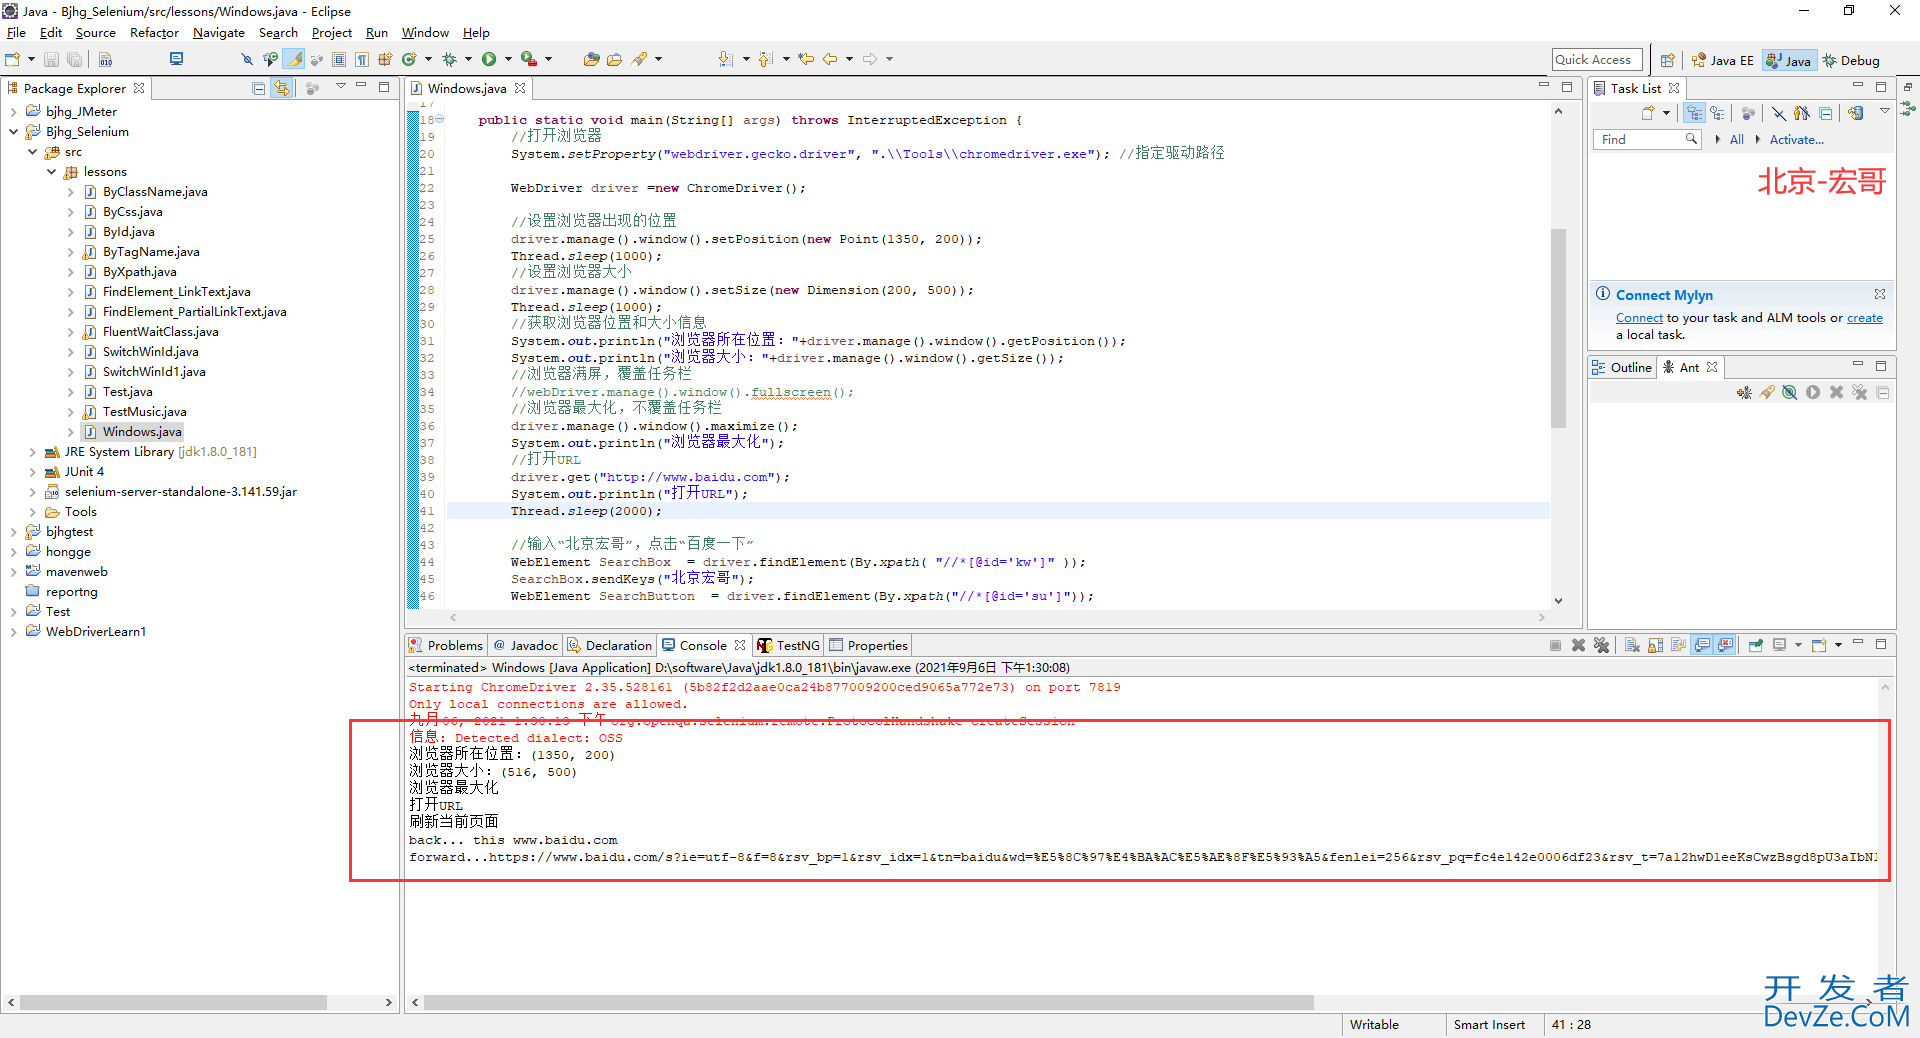The image size is (1920, 1038).
Task: Click the Clear Console icon
Action: 1632,645
